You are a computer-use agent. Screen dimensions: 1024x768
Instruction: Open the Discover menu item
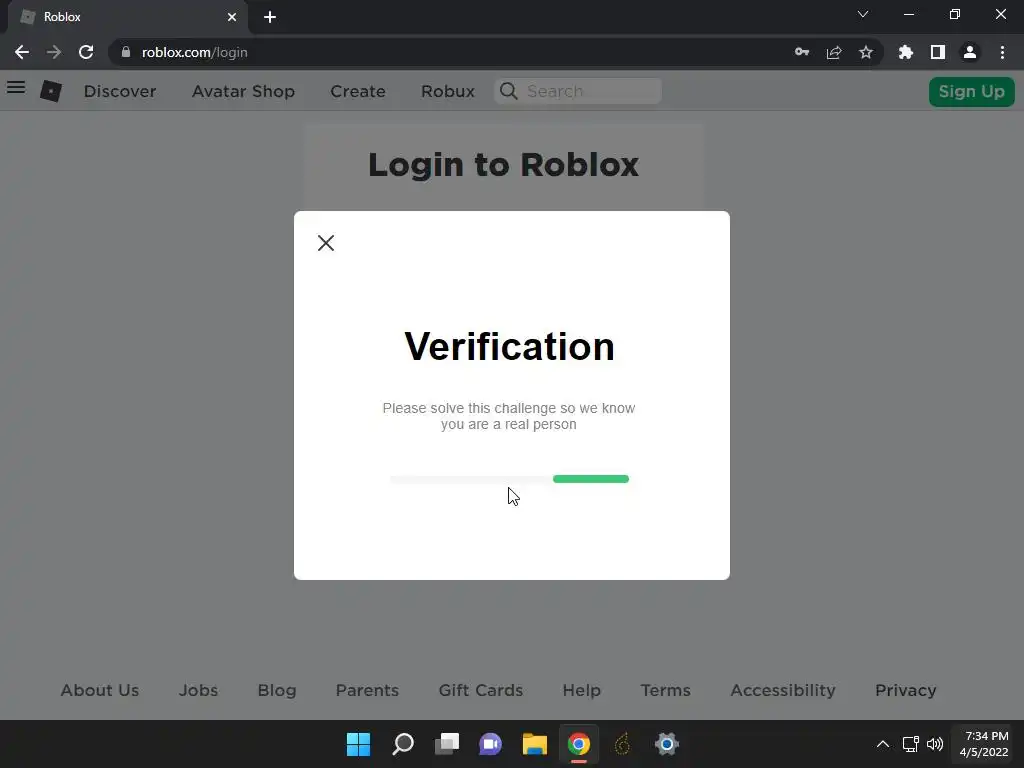[120, 91]
